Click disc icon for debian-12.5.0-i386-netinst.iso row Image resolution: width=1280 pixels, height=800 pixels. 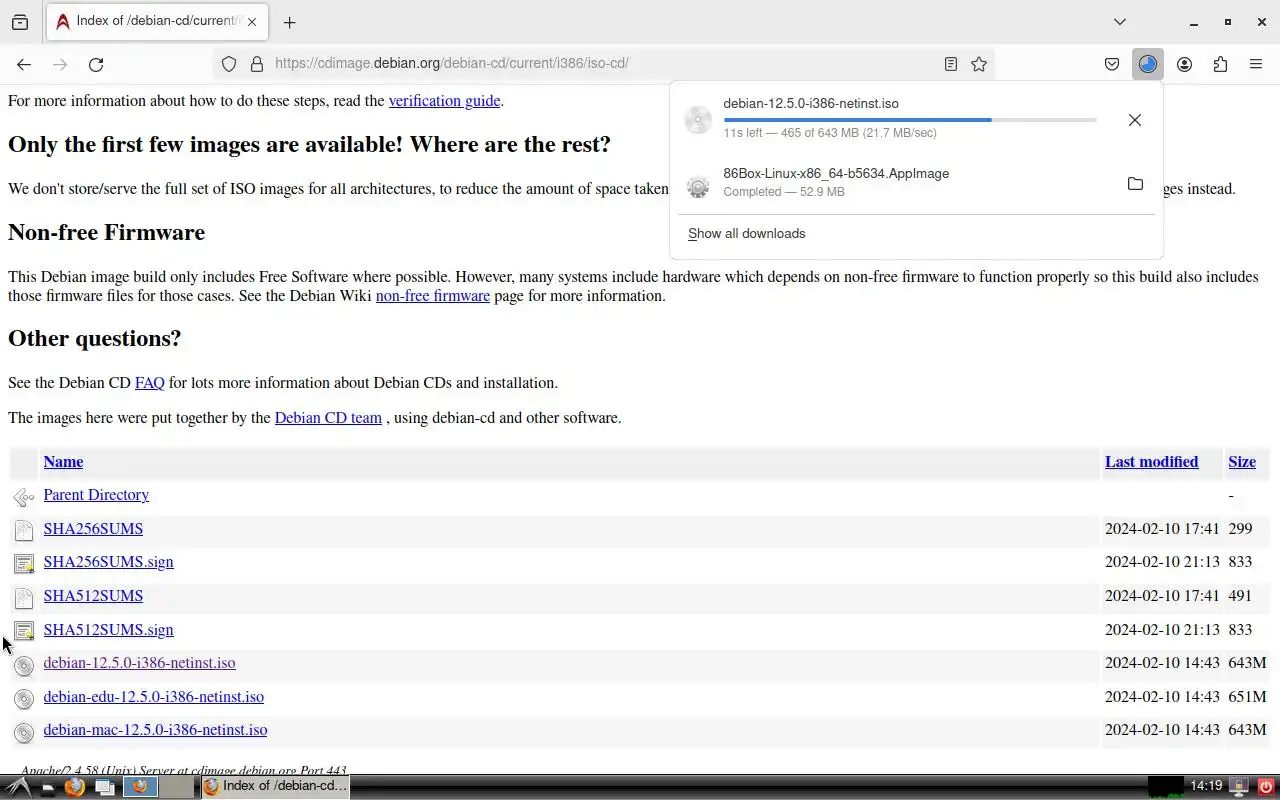click(24, 665)
